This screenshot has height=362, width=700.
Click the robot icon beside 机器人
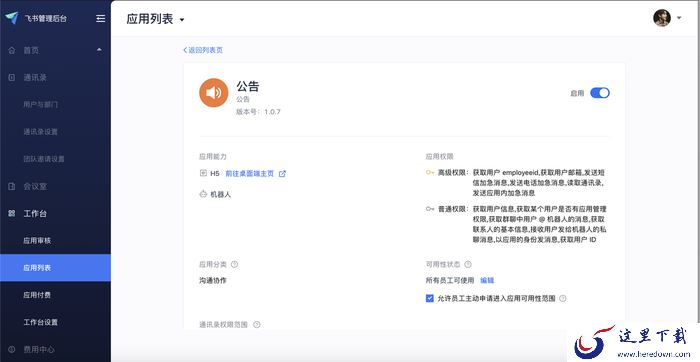(x=203, y=195)
